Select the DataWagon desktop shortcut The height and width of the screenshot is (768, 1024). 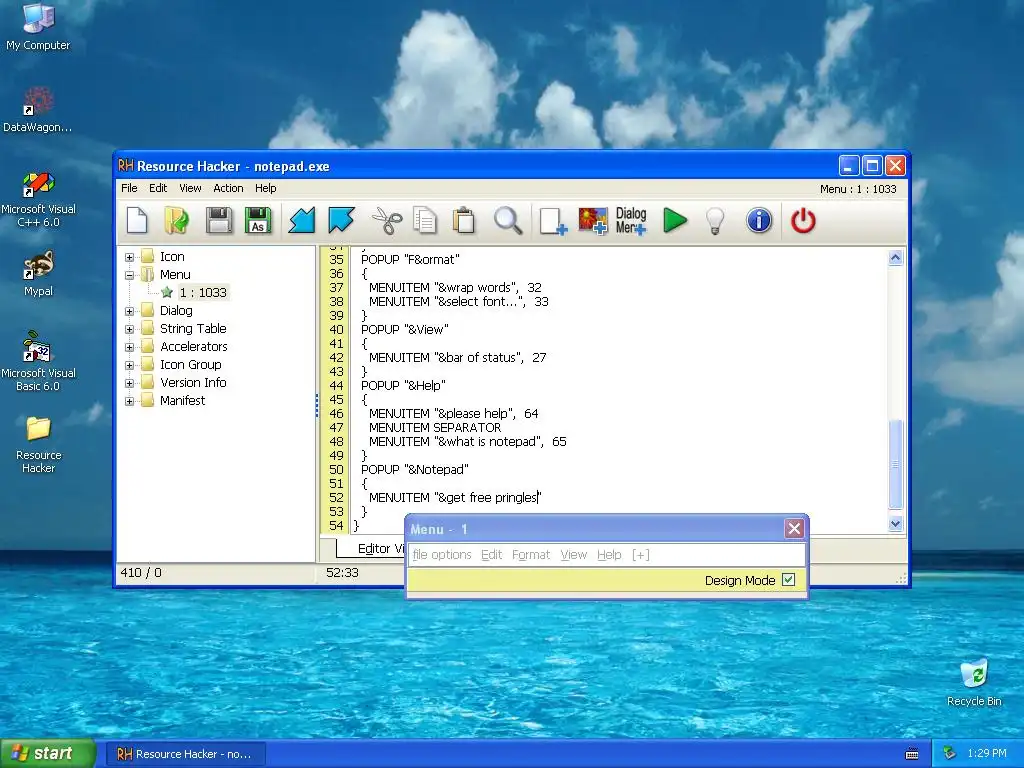38,110
